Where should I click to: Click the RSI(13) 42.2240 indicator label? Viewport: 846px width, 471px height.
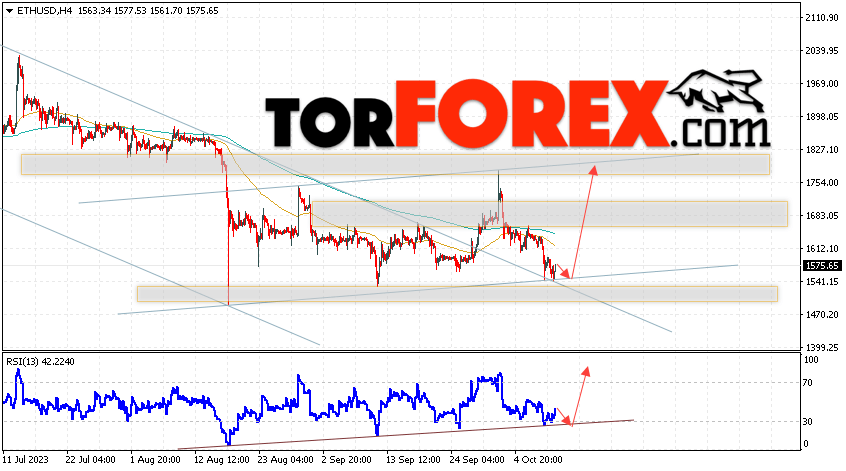pyautogui.click(x=40, y=361)
